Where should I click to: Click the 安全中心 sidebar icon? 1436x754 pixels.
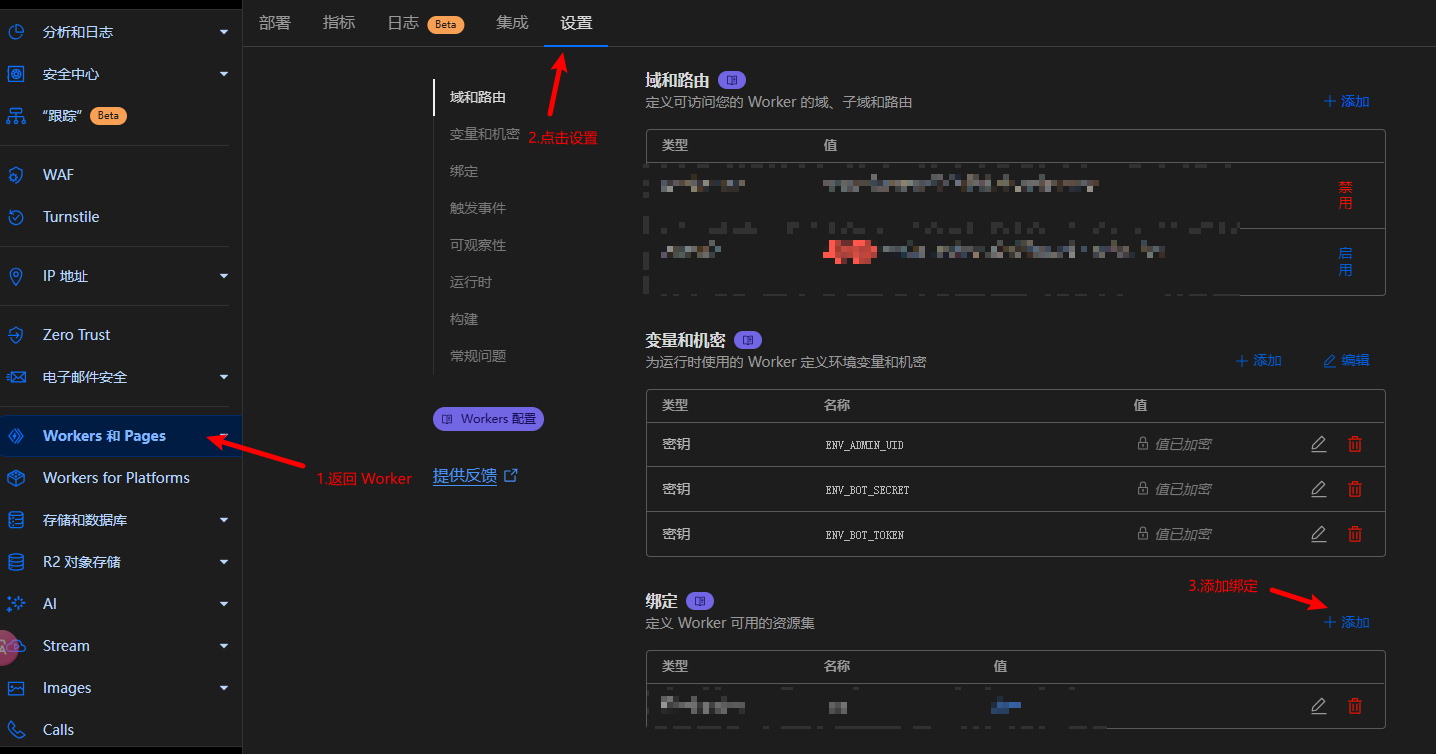[16, 74]
